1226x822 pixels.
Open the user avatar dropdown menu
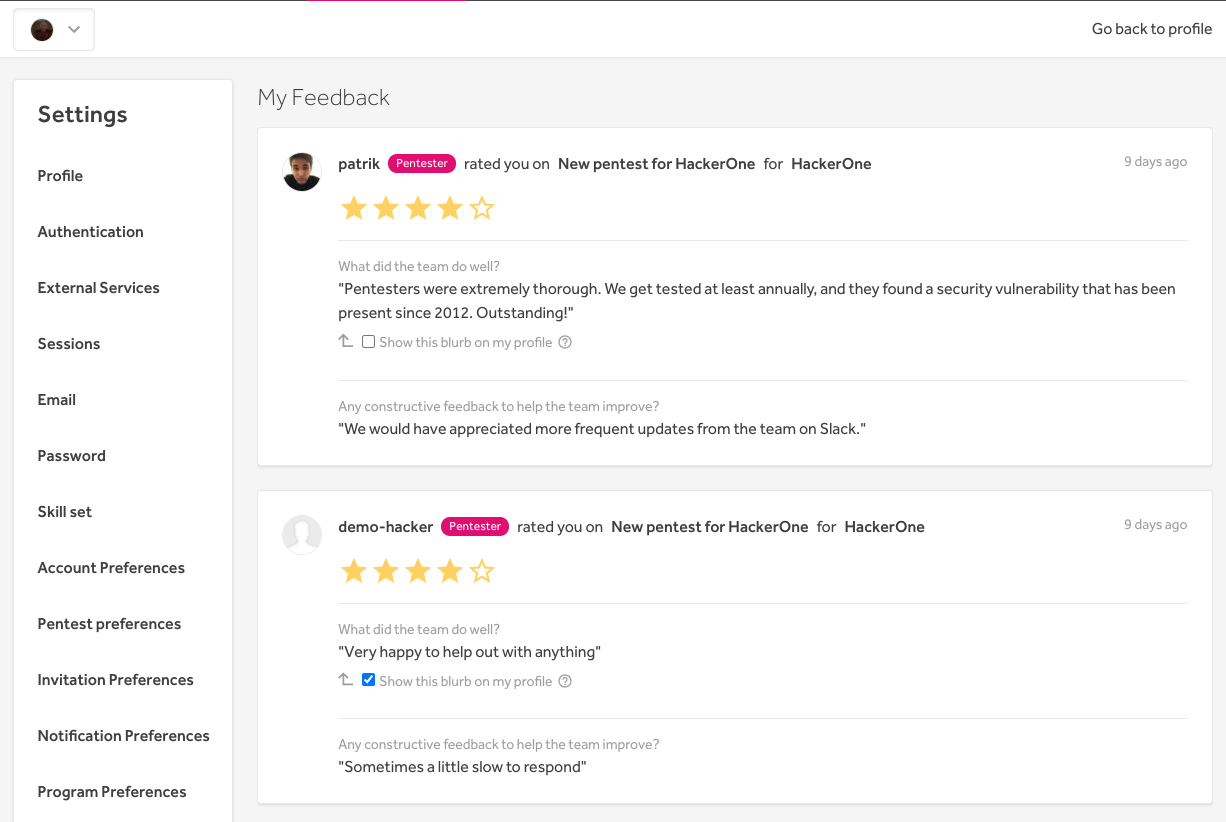[54, 30]
